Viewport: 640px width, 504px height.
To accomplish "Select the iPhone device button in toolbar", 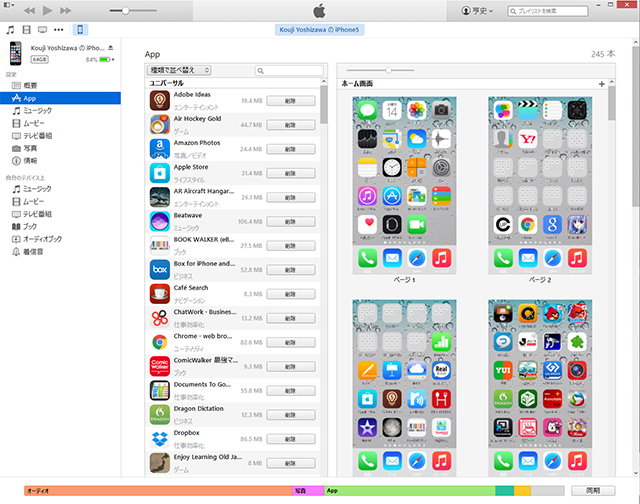I will coord(80,30).
